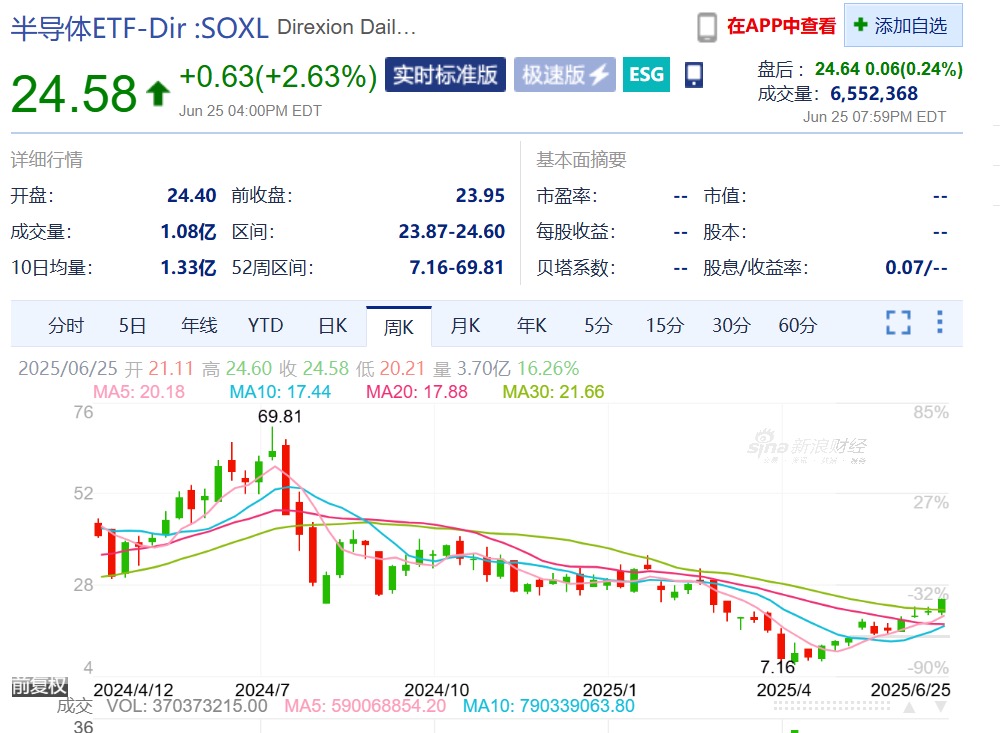This screenshot has width=1000, height=733.
Task: Click the 区间 value 23.87-24.60
Action: (452, 232)
